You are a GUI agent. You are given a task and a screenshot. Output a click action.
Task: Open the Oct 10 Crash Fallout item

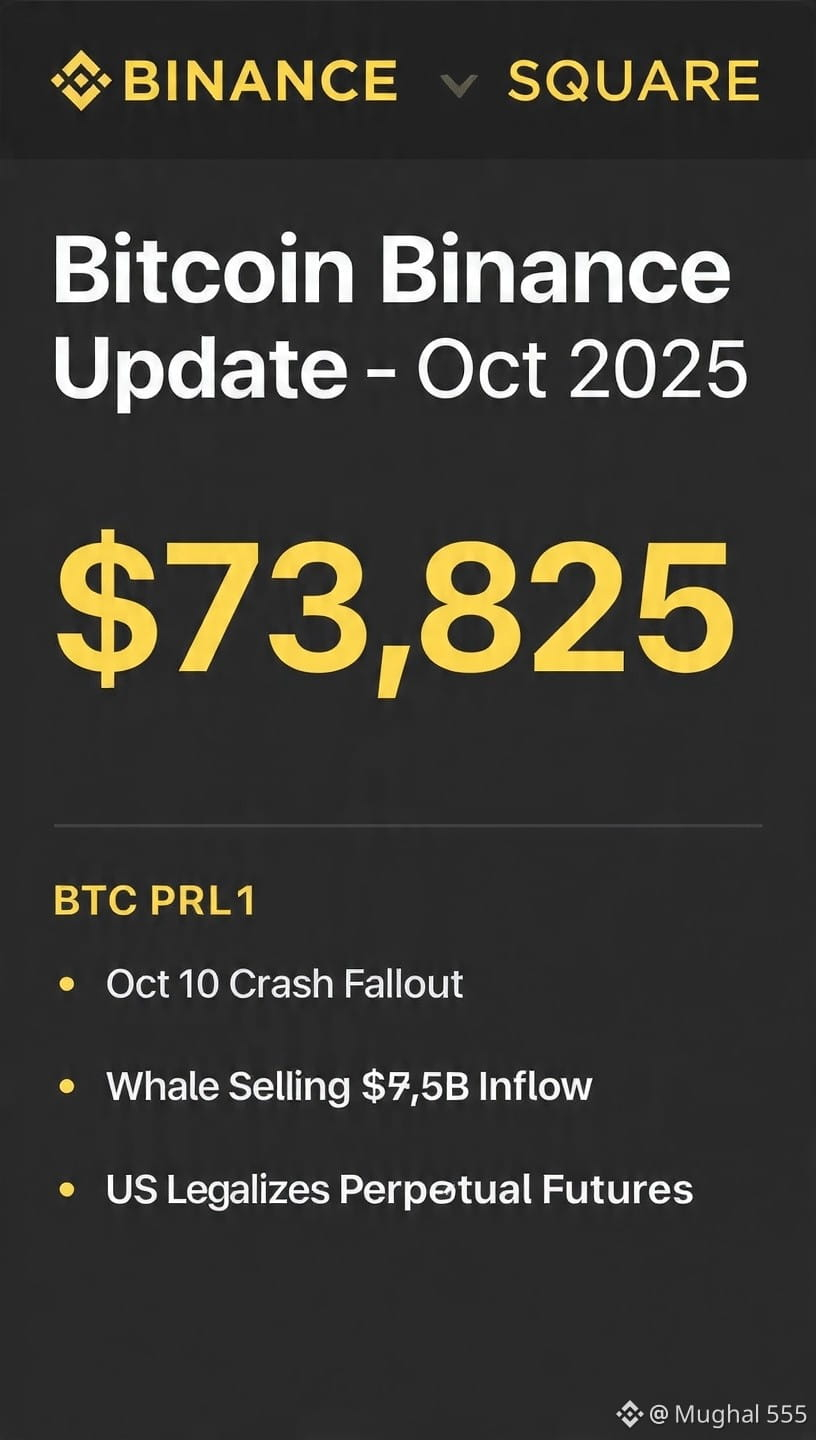pos(284,984)
